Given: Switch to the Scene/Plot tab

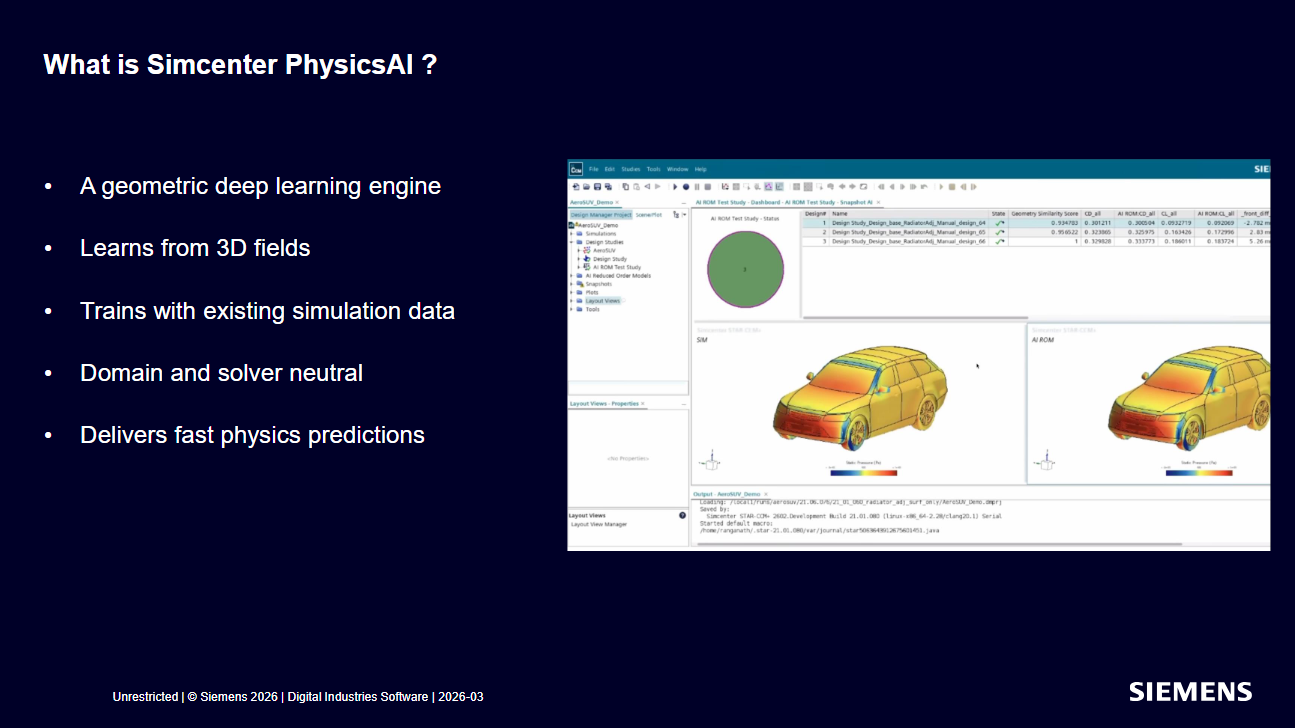Looking at the screenshot, I should point(649,214).
